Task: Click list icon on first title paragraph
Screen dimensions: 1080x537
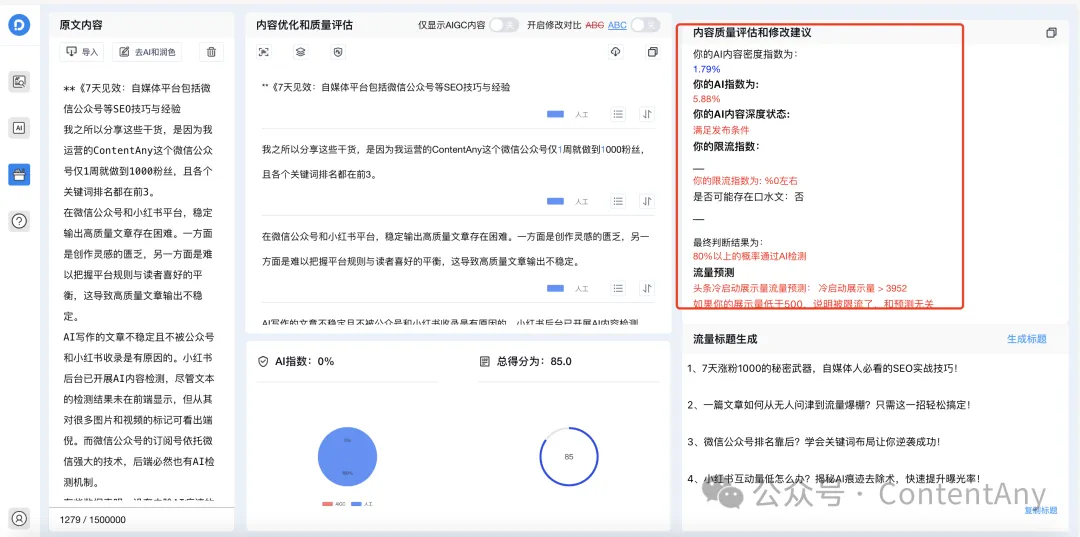Action: pyautogui.click(x=619, y=114)
